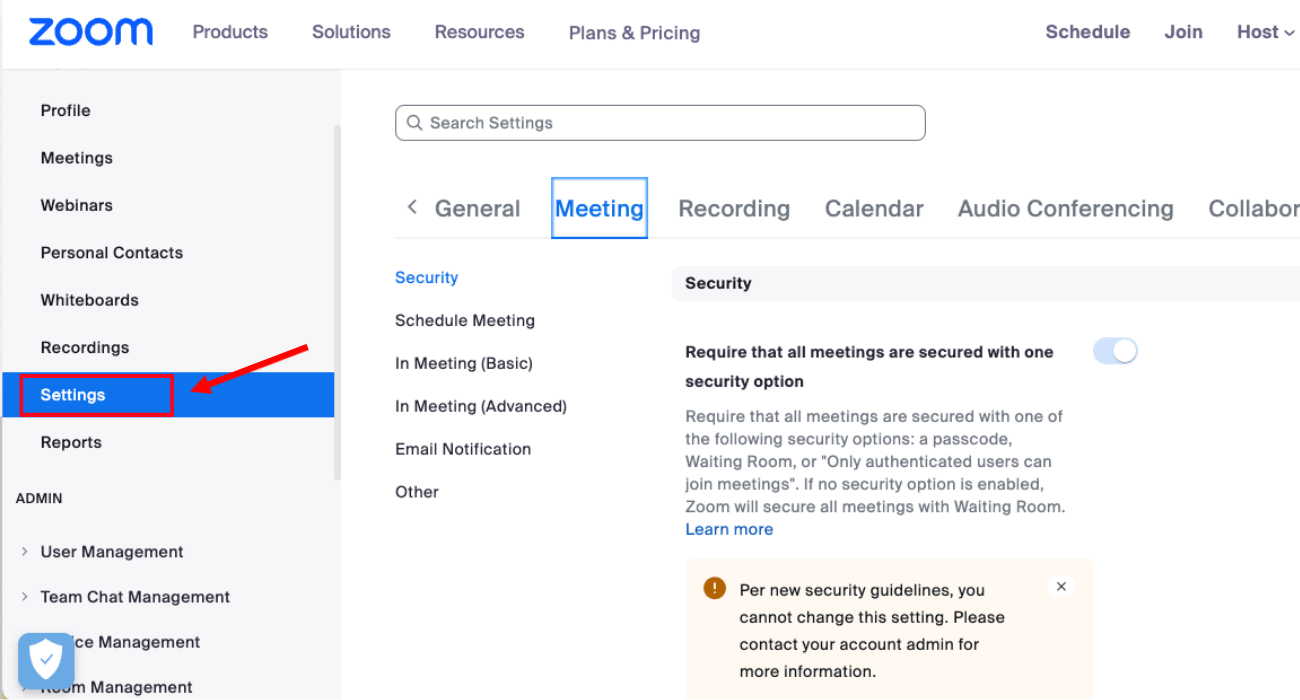Viewport: 1300px width, 700px height.
Task: Open Profile in sidebar
Action: click(x=65, y=110)
